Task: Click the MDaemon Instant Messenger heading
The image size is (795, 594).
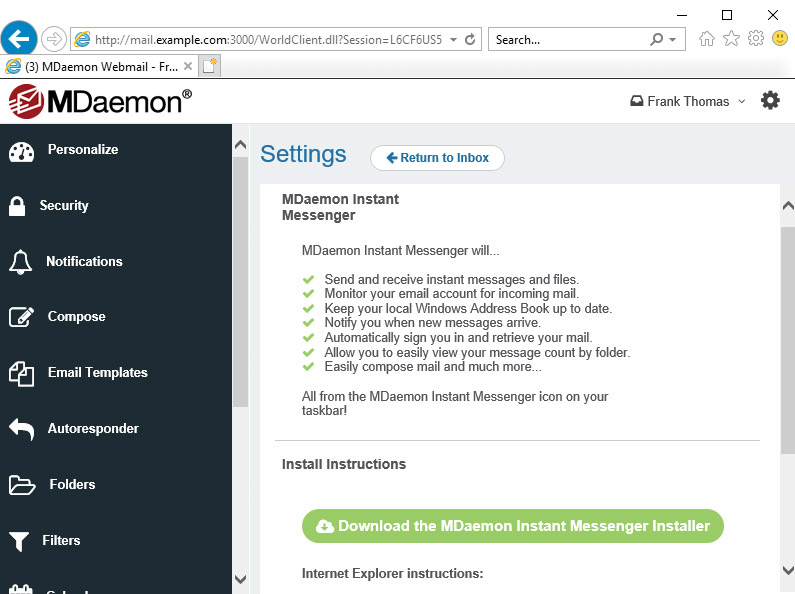Action: click(340, 207)
